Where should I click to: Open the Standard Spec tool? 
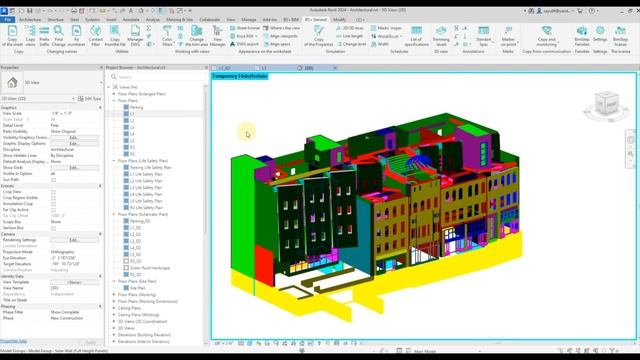[x=484, y=35]
